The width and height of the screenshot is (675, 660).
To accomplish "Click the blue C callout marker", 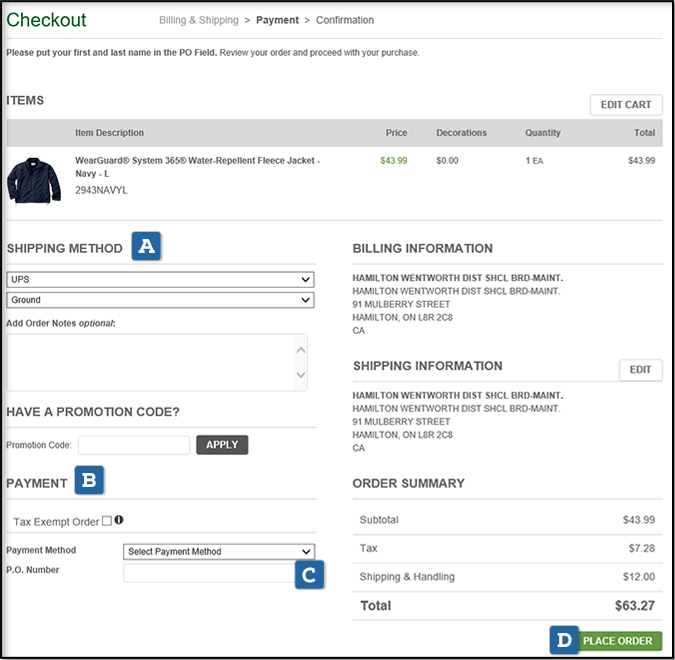I will [x=309, y=574].
